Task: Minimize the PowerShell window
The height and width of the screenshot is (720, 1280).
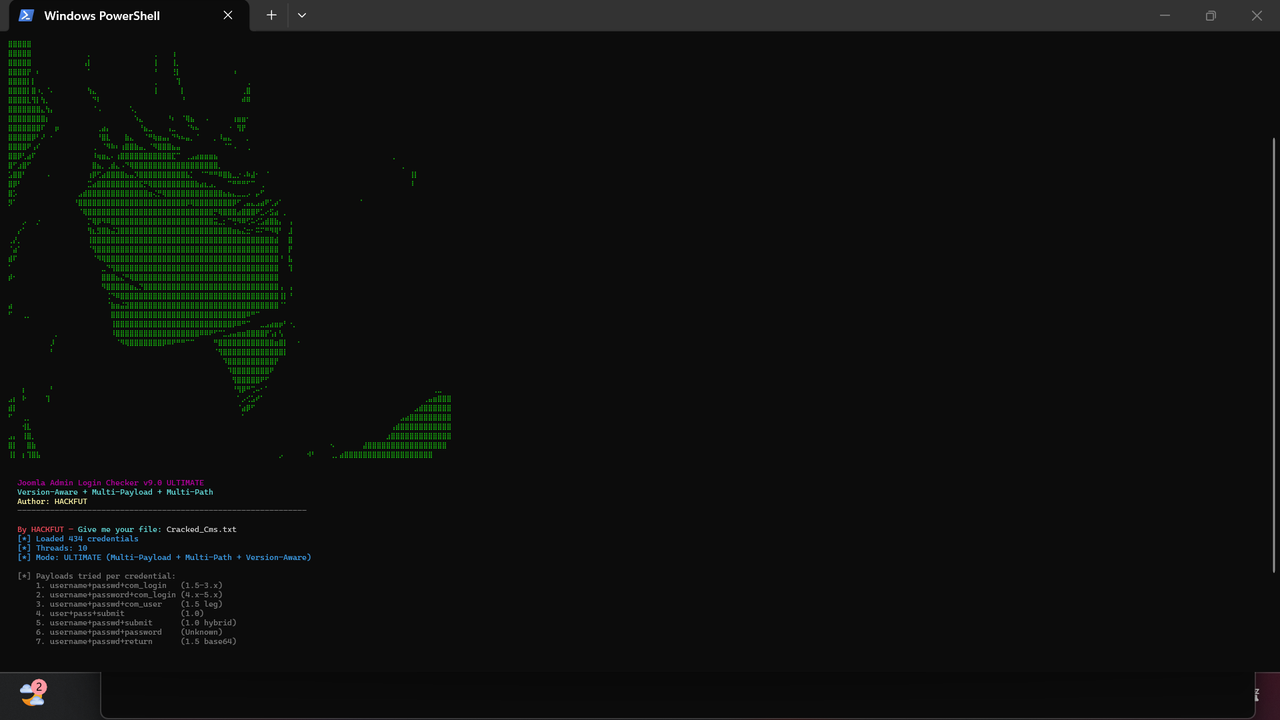Action: coord(1165,16)
